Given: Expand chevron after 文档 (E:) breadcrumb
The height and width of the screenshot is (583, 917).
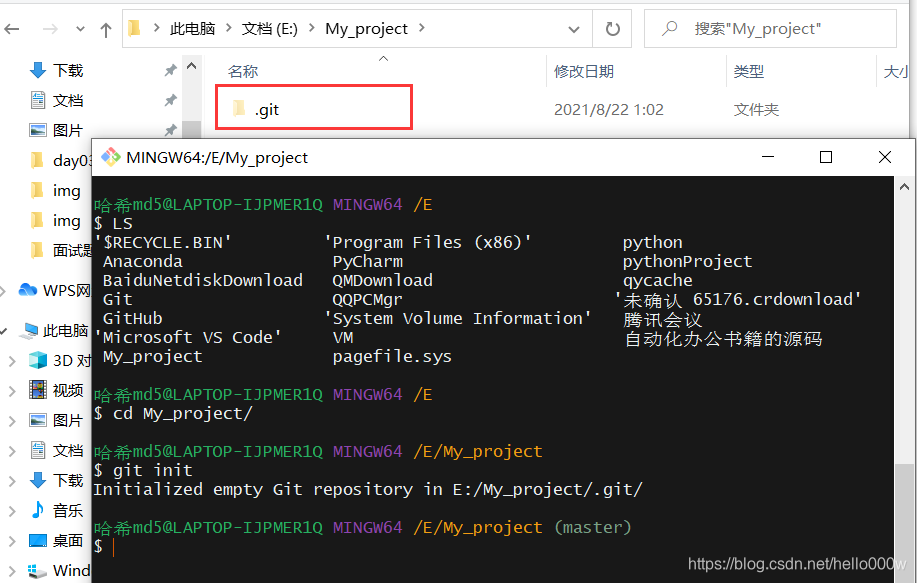Looking at the screenshot, I should coord(311,28).
